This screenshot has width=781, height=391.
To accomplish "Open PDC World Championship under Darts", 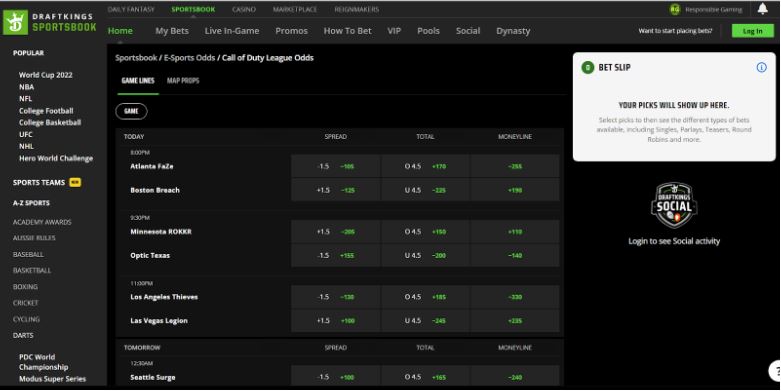I will [44, 362].
